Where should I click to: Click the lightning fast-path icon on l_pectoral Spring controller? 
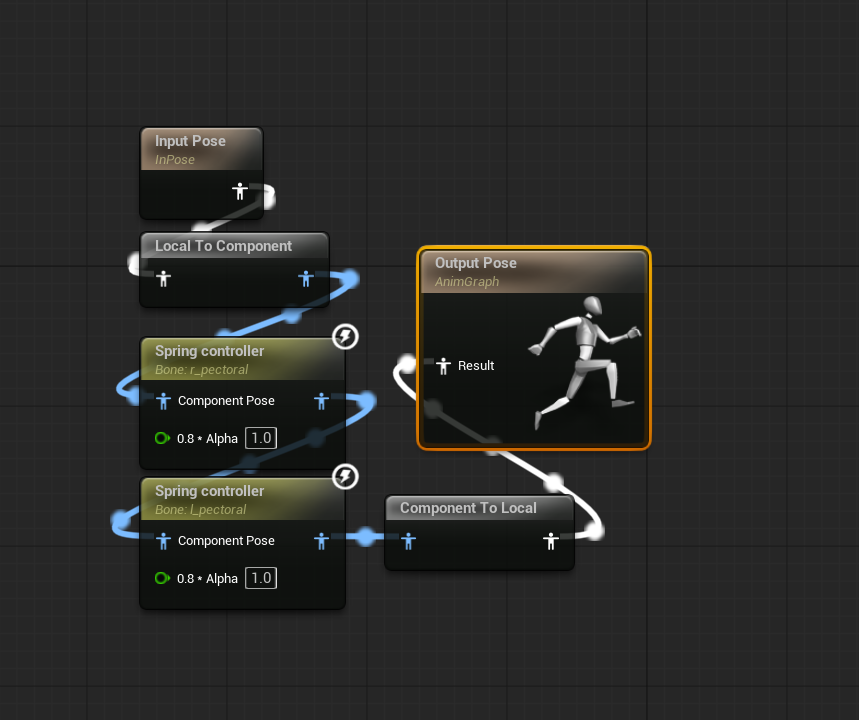[x=345, y=477]
